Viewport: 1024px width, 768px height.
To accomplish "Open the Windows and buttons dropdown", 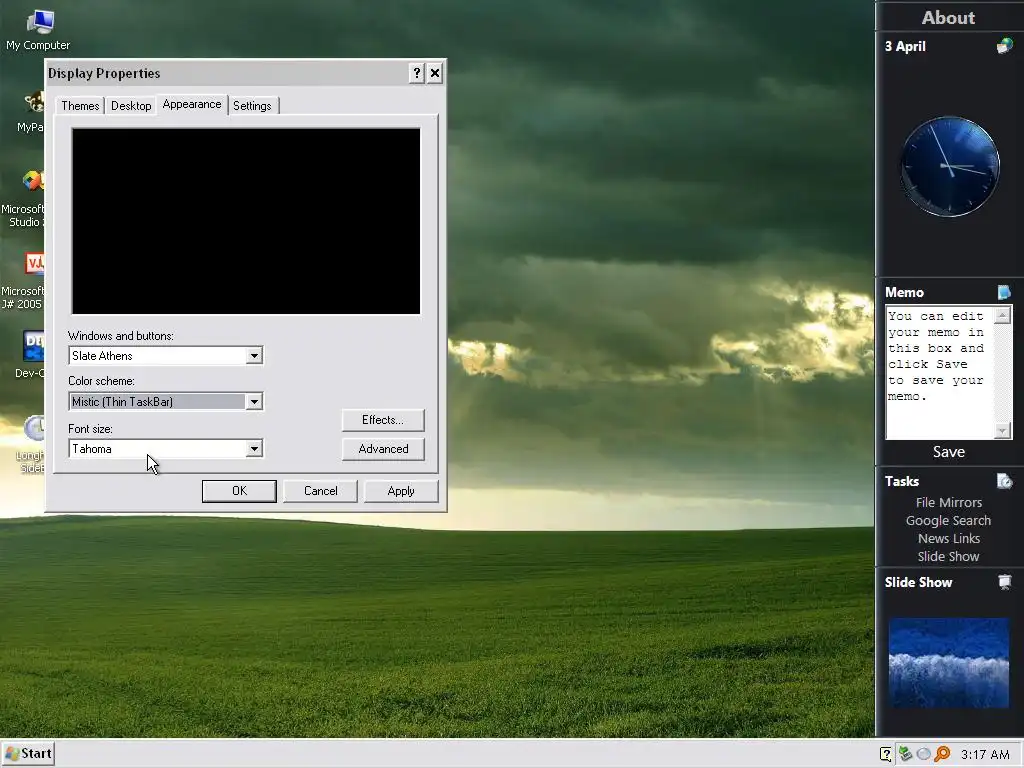I will 254,356.
